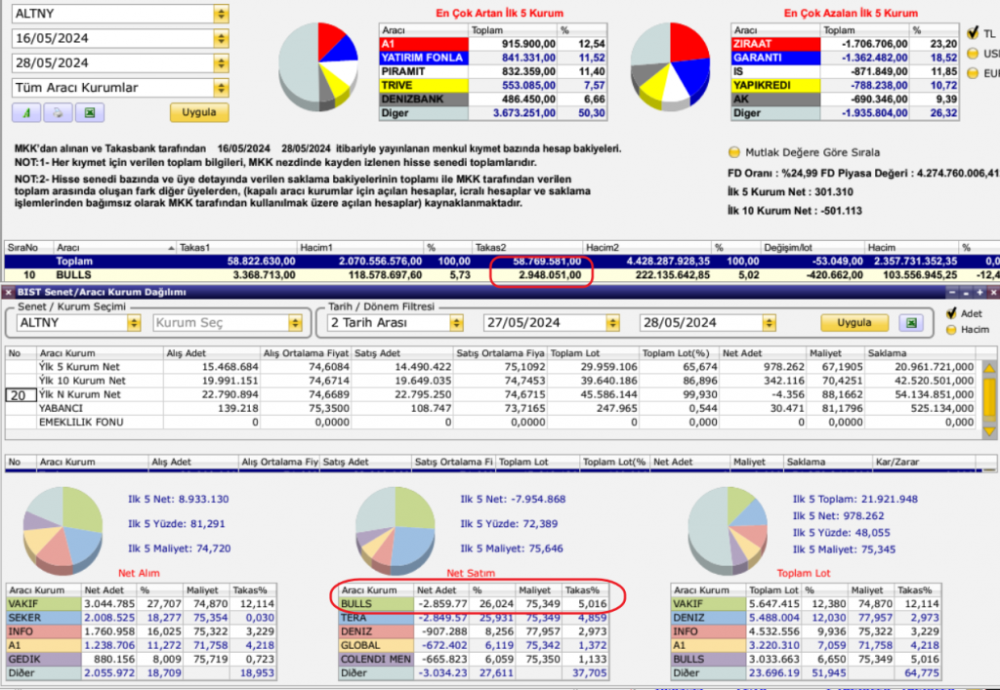The width and height of the screenshot is (1000, 690).
Task: Select the TL currency radio button
Action: click(973, 33)
